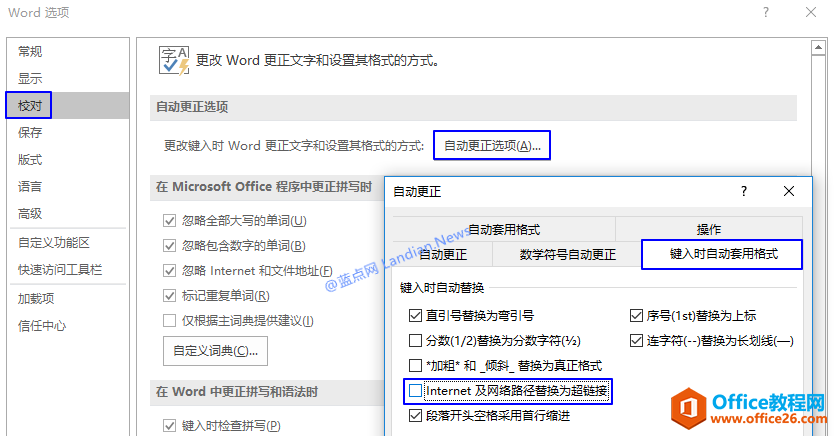
Task: Click the 自动更正选项(A)... button
Action: [492, 145]
